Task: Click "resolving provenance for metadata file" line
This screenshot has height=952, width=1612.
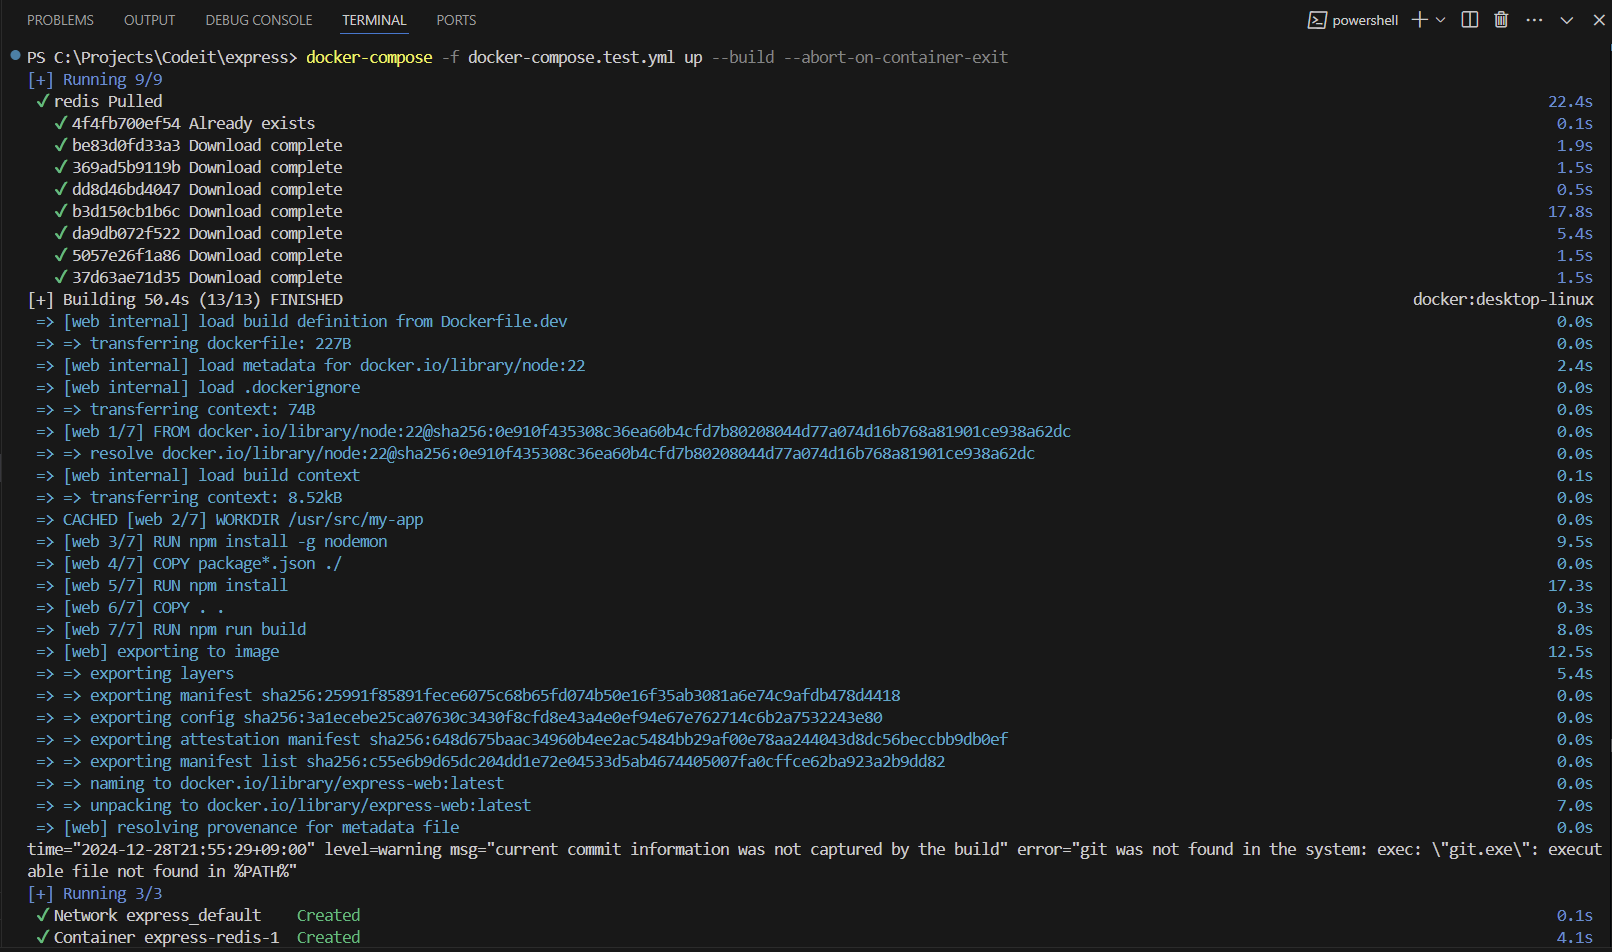Action: tap(248, 827)
